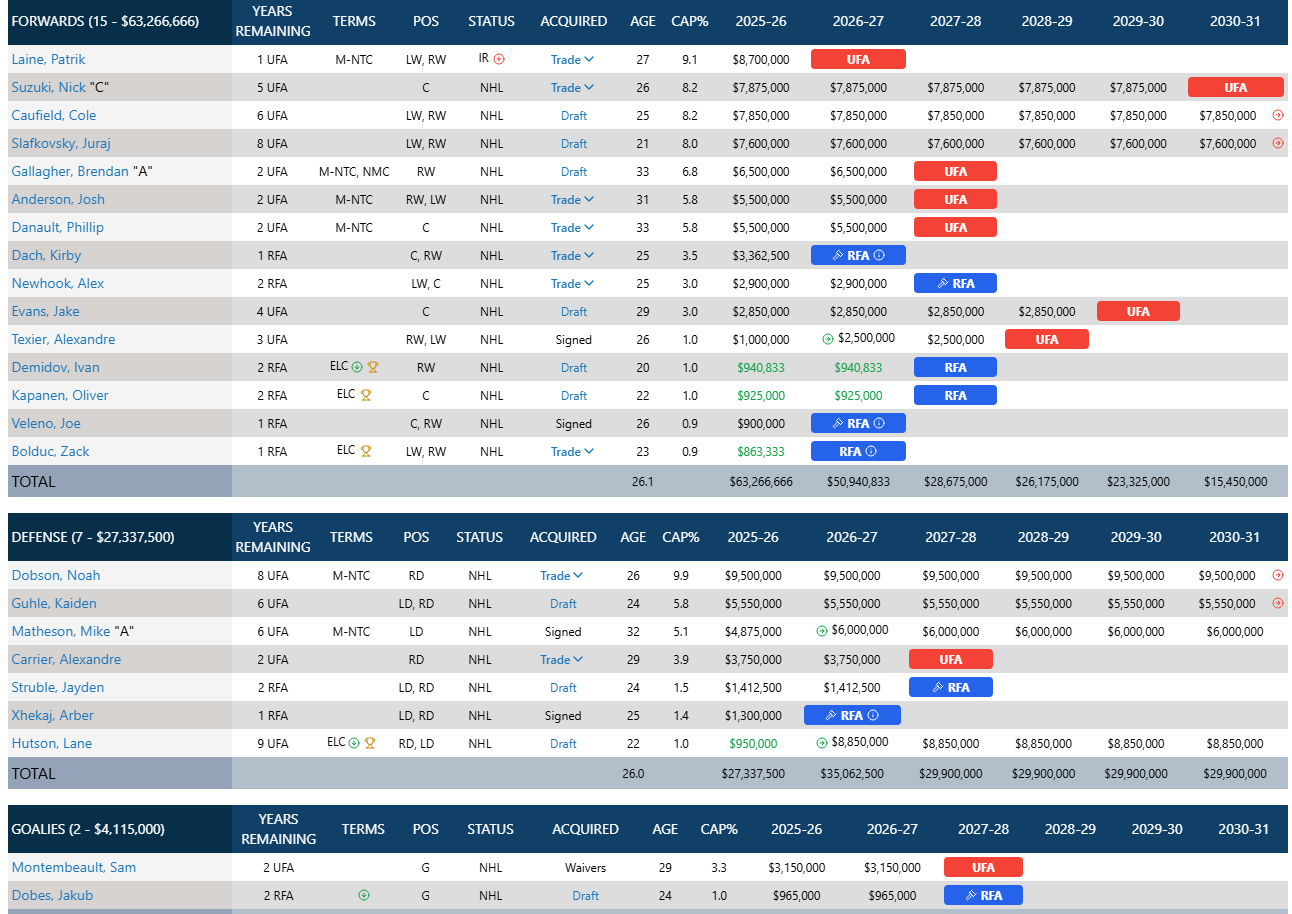The image size is (1292, 914).
Task: Expand the Trade details for Nick Suzuki
Action: [572, 87]
